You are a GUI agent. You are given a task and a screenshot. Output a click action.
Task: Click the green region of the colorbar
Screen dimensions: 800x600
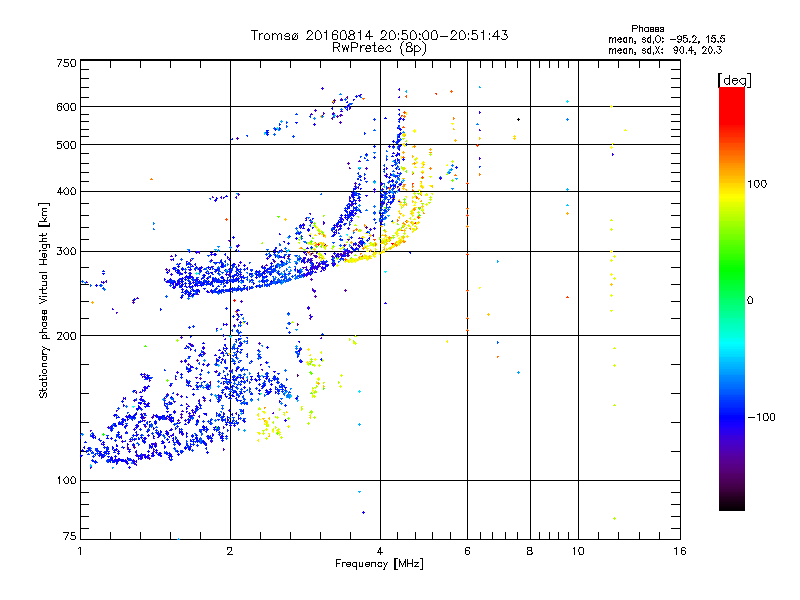[x=732, y=270]
